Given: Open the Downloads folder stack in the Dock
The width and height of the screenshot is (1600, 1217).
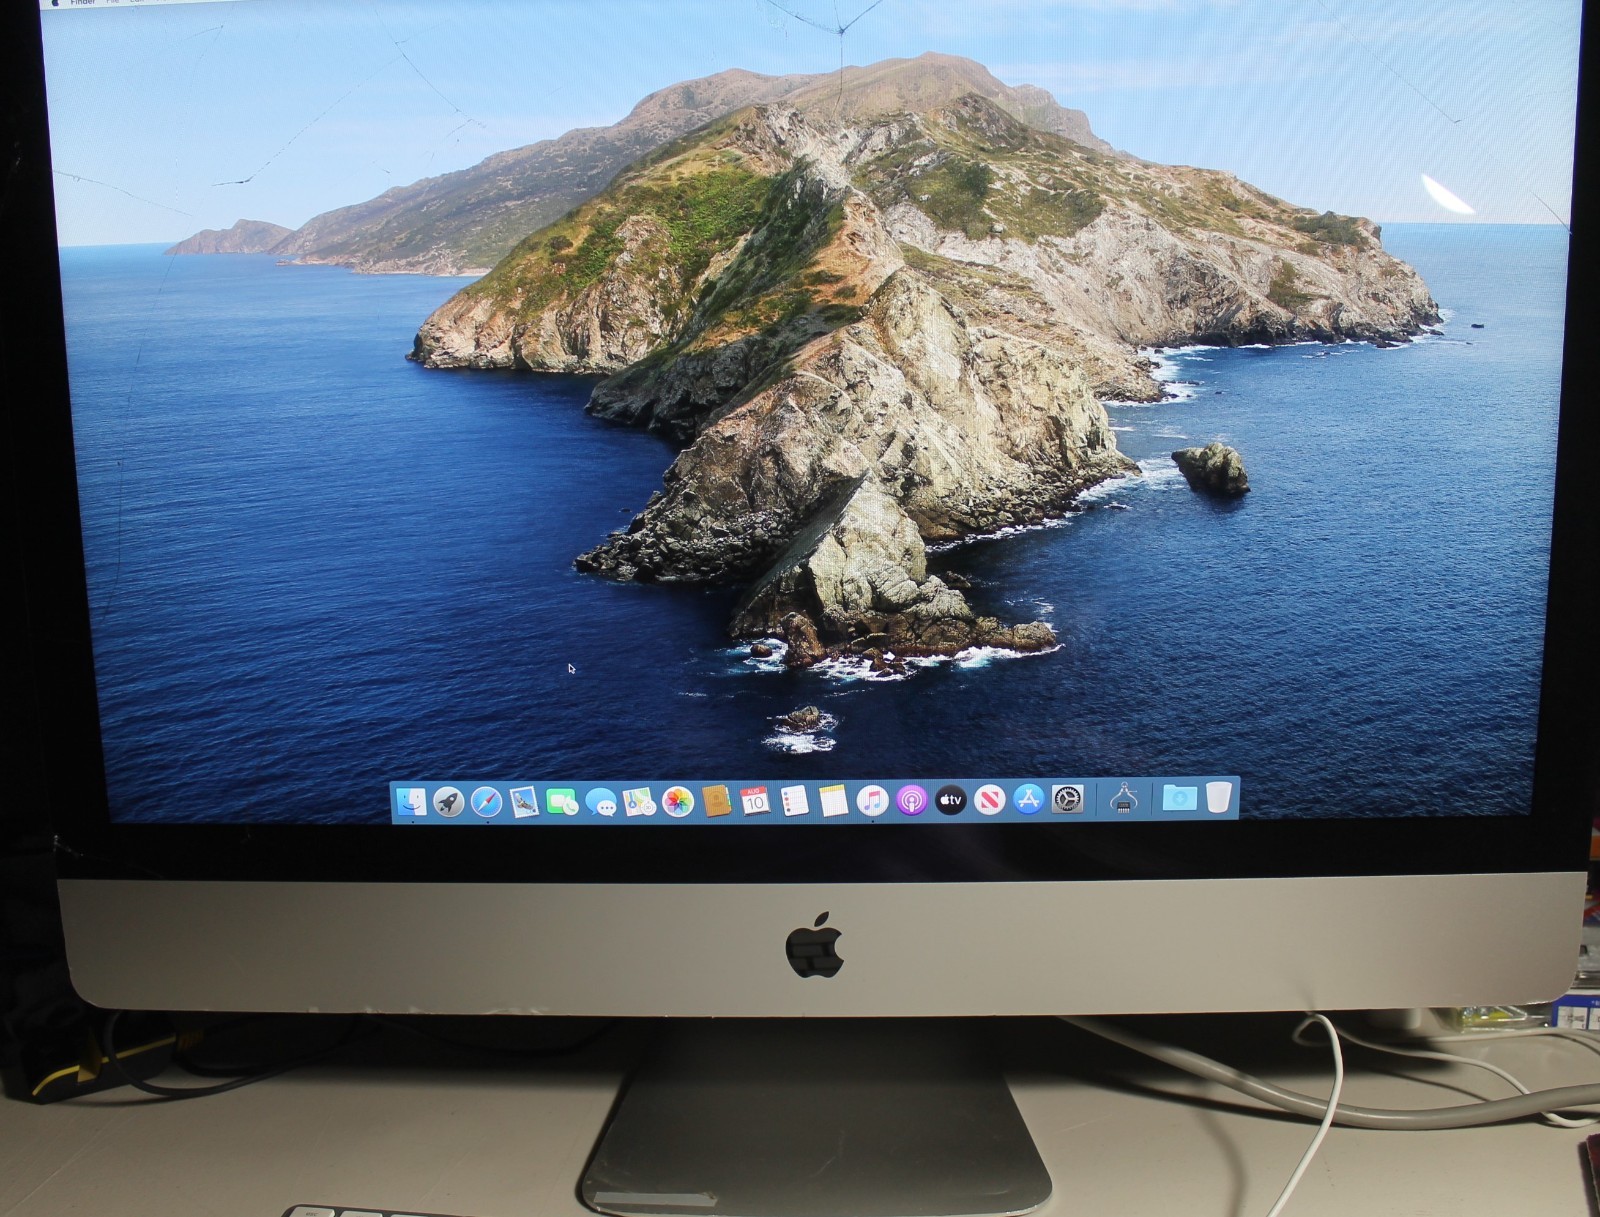Looking at the screenshot, I should [1179, 797].
